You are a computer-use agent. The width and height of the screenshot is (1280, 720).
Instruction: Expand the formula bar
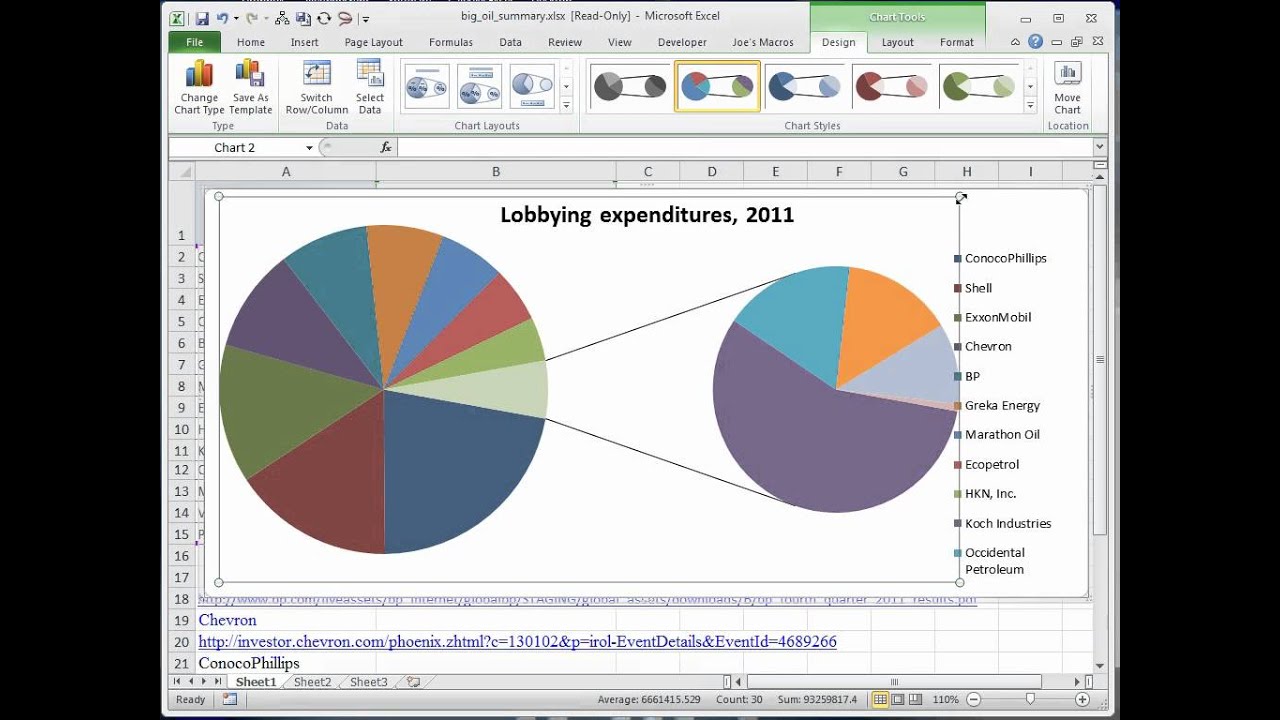pos(1100,147)
